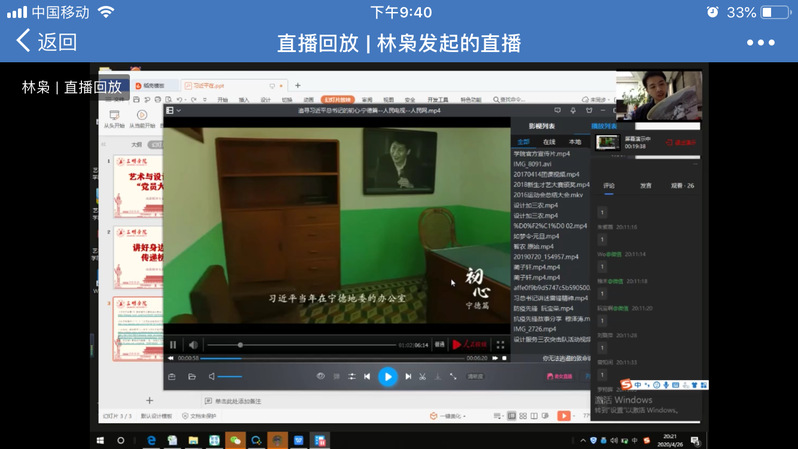Open a new WPS document tab

pyautogui.click(x=298, y=86)
